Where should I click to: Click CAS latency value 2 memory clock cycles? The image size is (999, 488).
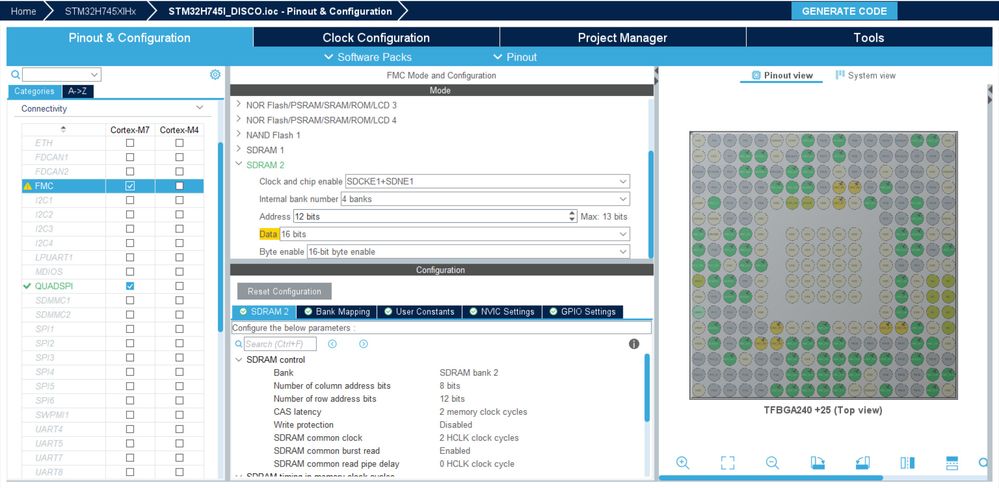(x=483, y=412)
